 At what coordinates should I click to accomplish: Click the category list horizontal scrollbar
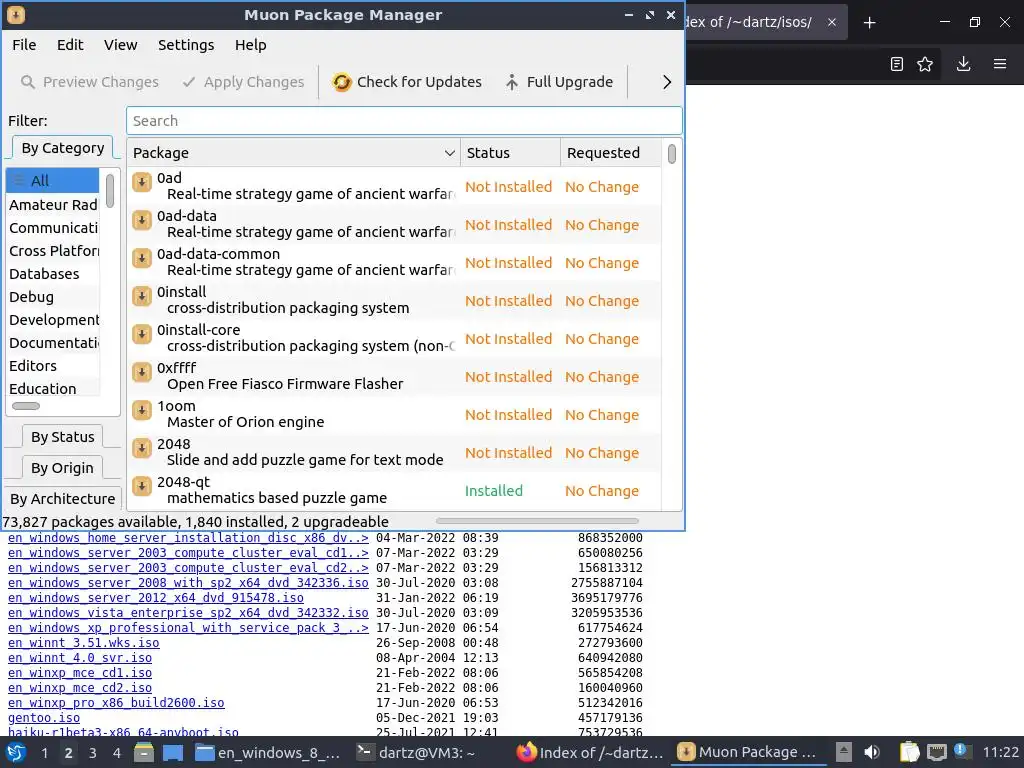click(26, 406)
